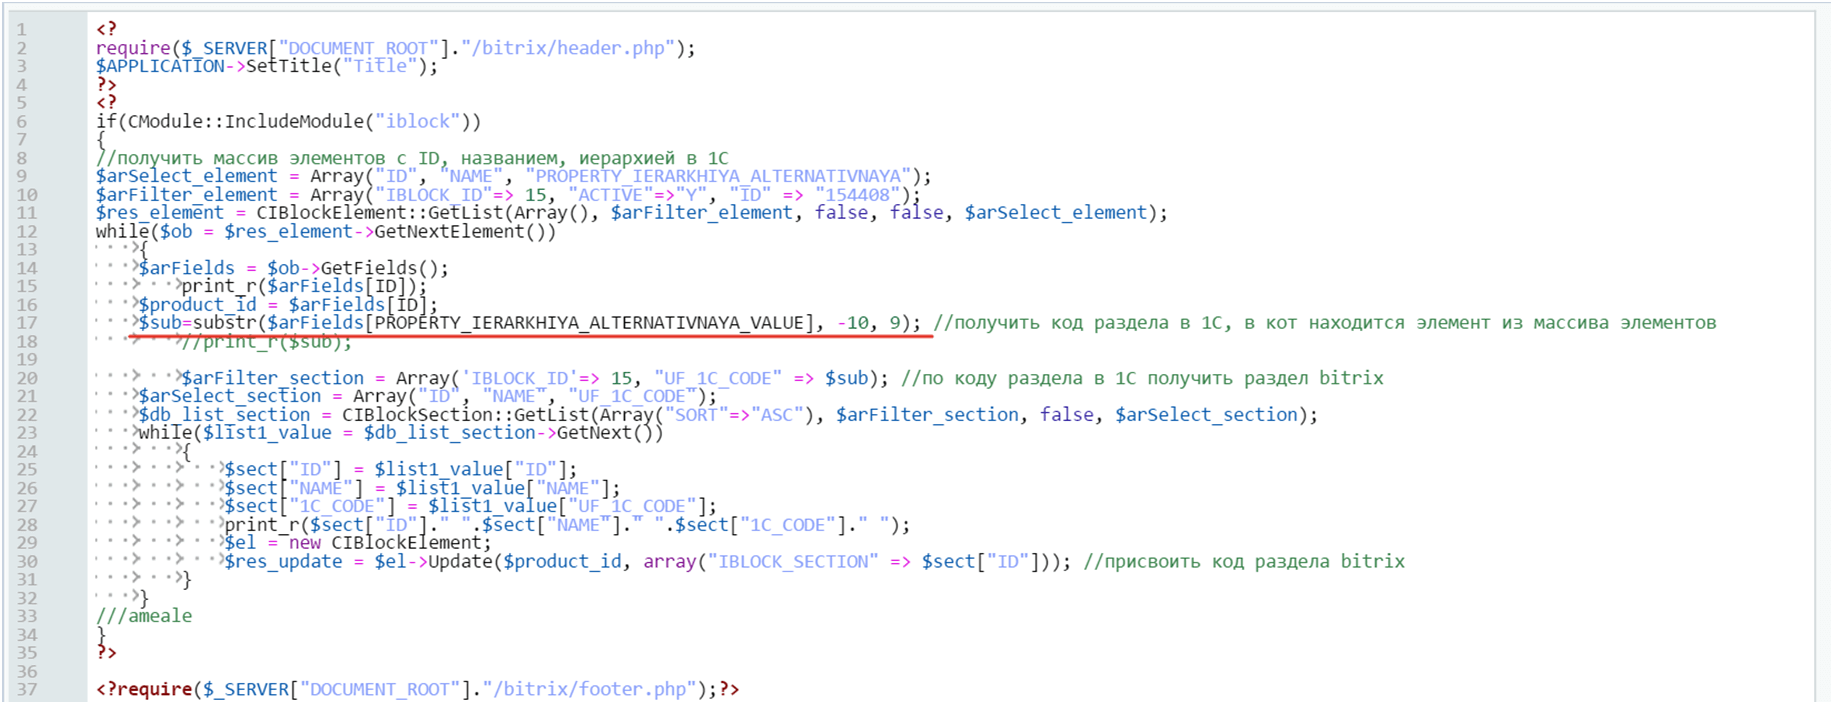Click the commented-out print_r($sub) line
Screen dimensions: 1833x704
[x=266, y=342]
